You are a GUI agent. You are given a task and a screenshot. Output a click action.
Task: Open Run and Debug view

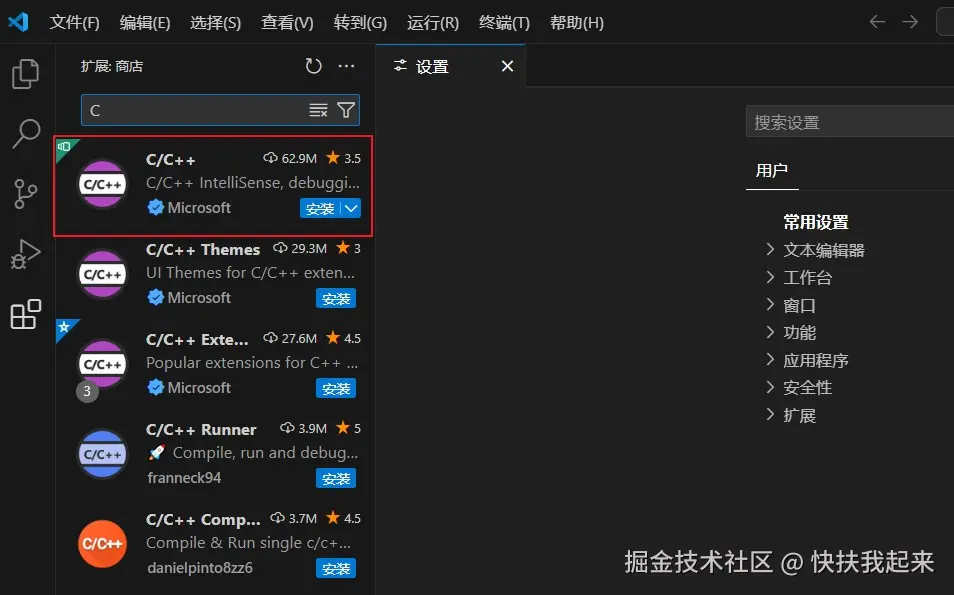click(26, 254)
